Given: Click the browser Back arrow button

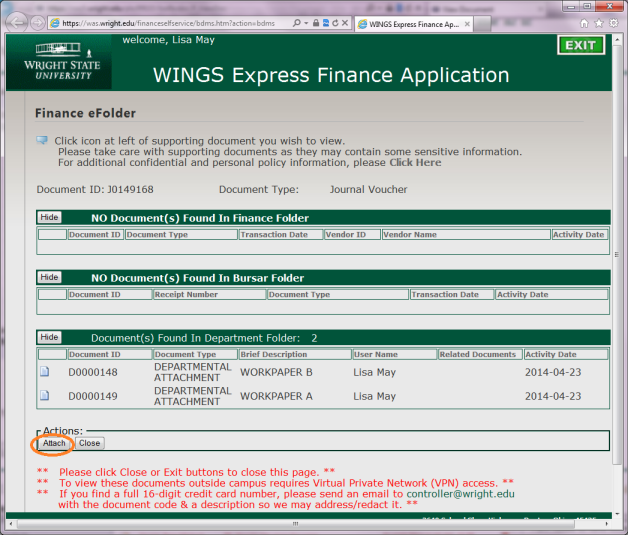Looking at the screenshot, I should [16, 23].
